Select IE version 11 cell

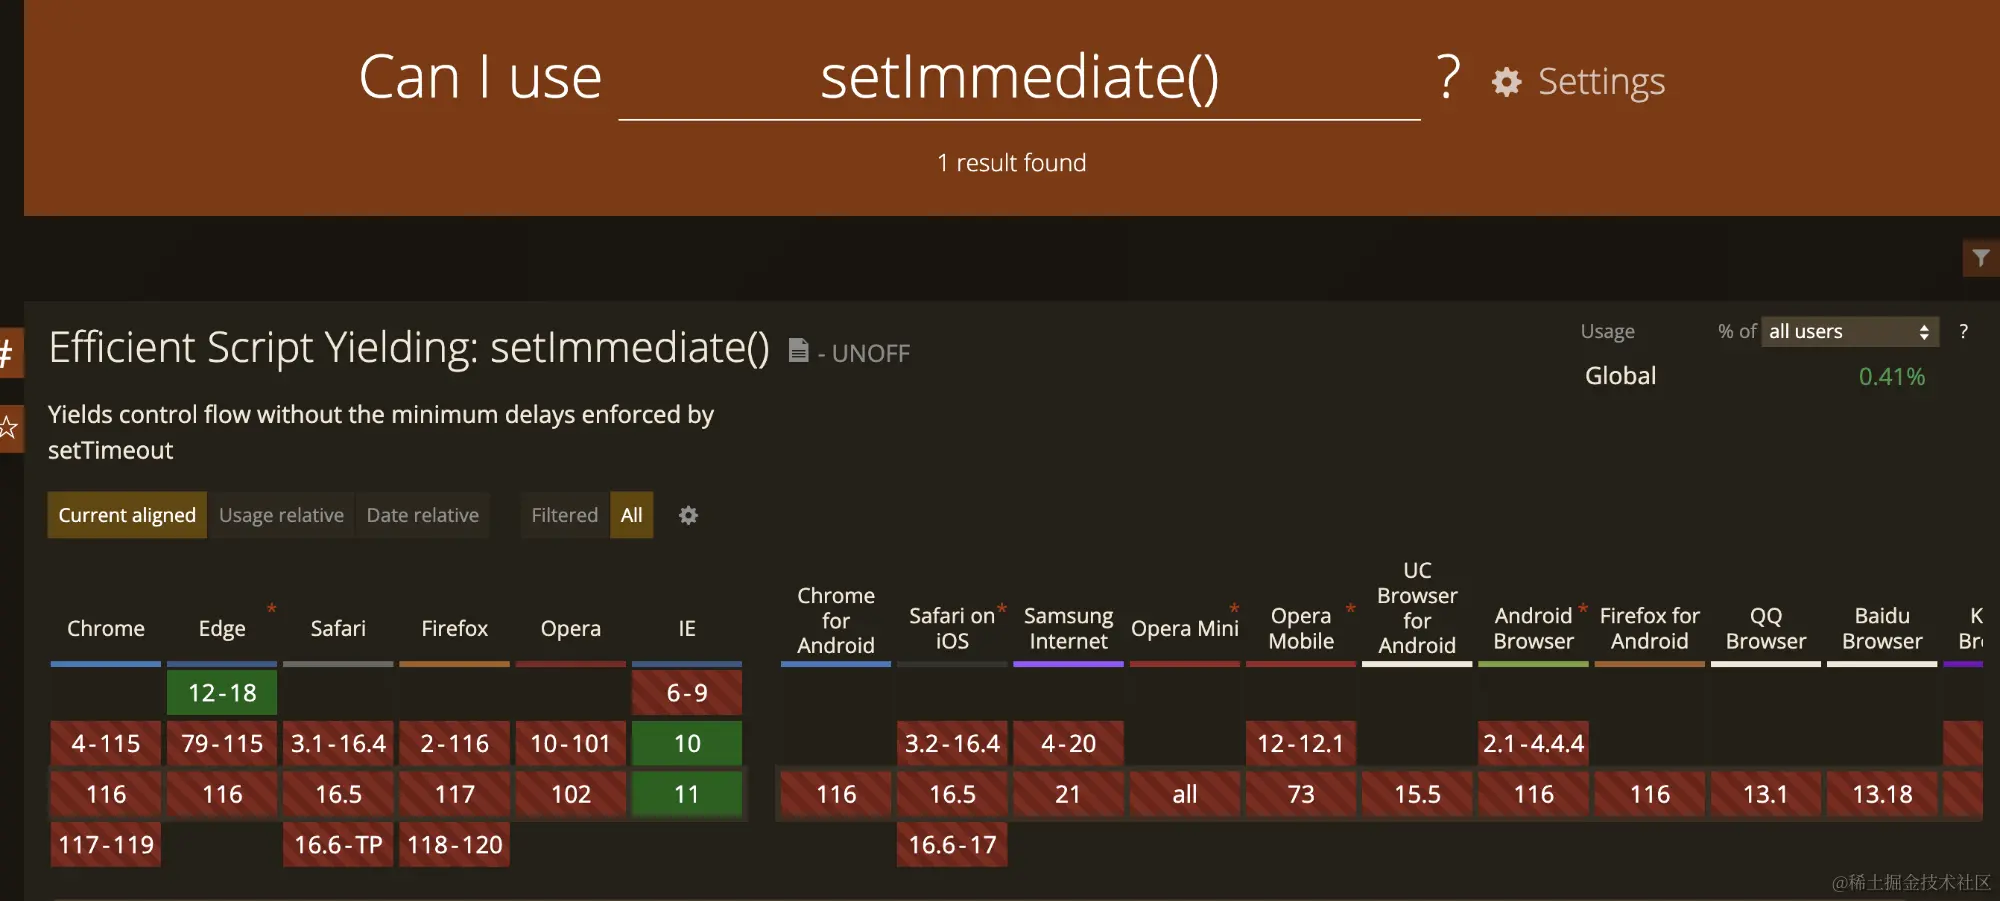tap(687, 794)
